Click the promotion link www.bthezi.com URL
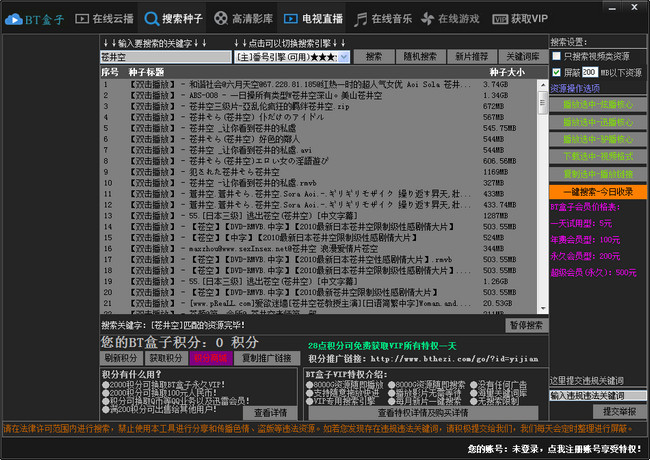650x460 pixels. [x=454, y=359]
